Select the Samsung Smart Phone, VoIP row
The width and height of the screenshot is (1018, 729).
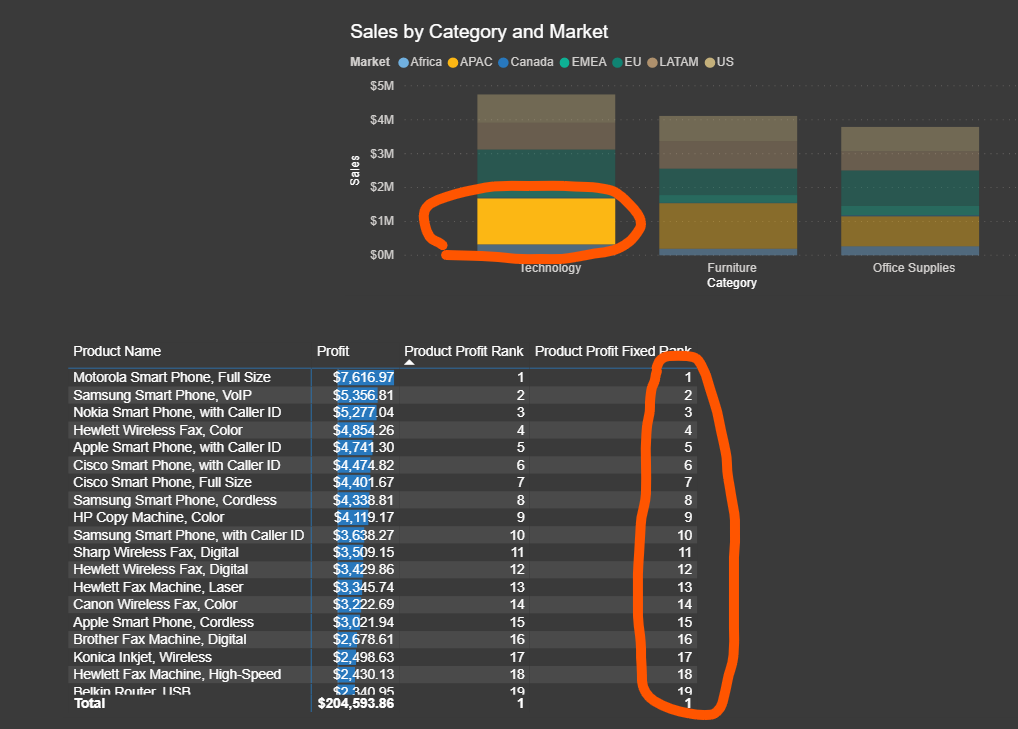tap(382, 395)
